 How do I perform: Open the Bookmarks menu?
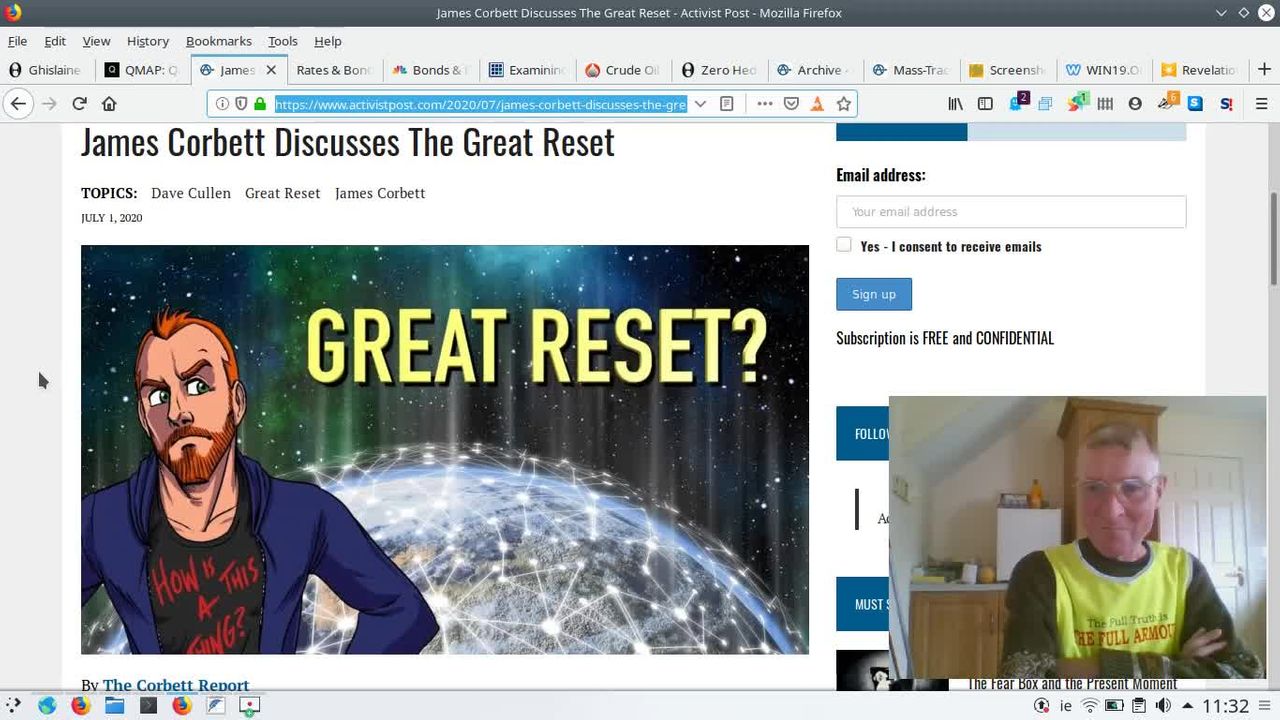point(218,41)
